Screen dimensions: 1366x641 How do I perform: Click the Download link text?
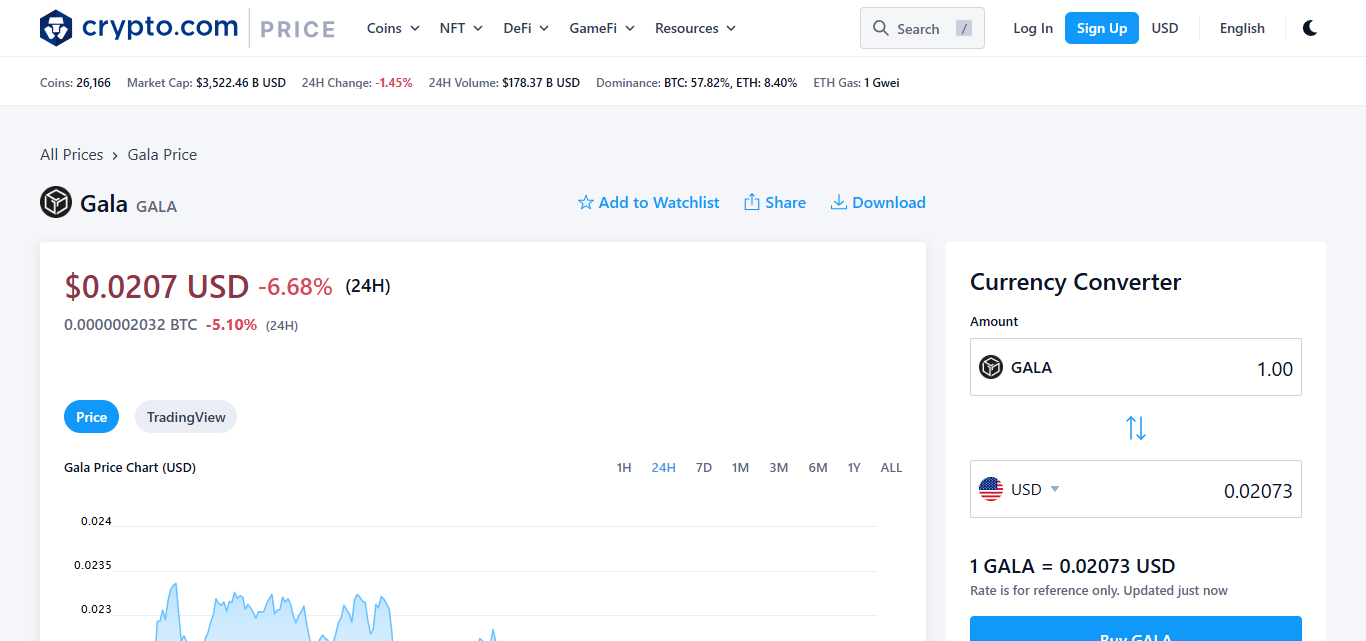(x=889, y=203)
